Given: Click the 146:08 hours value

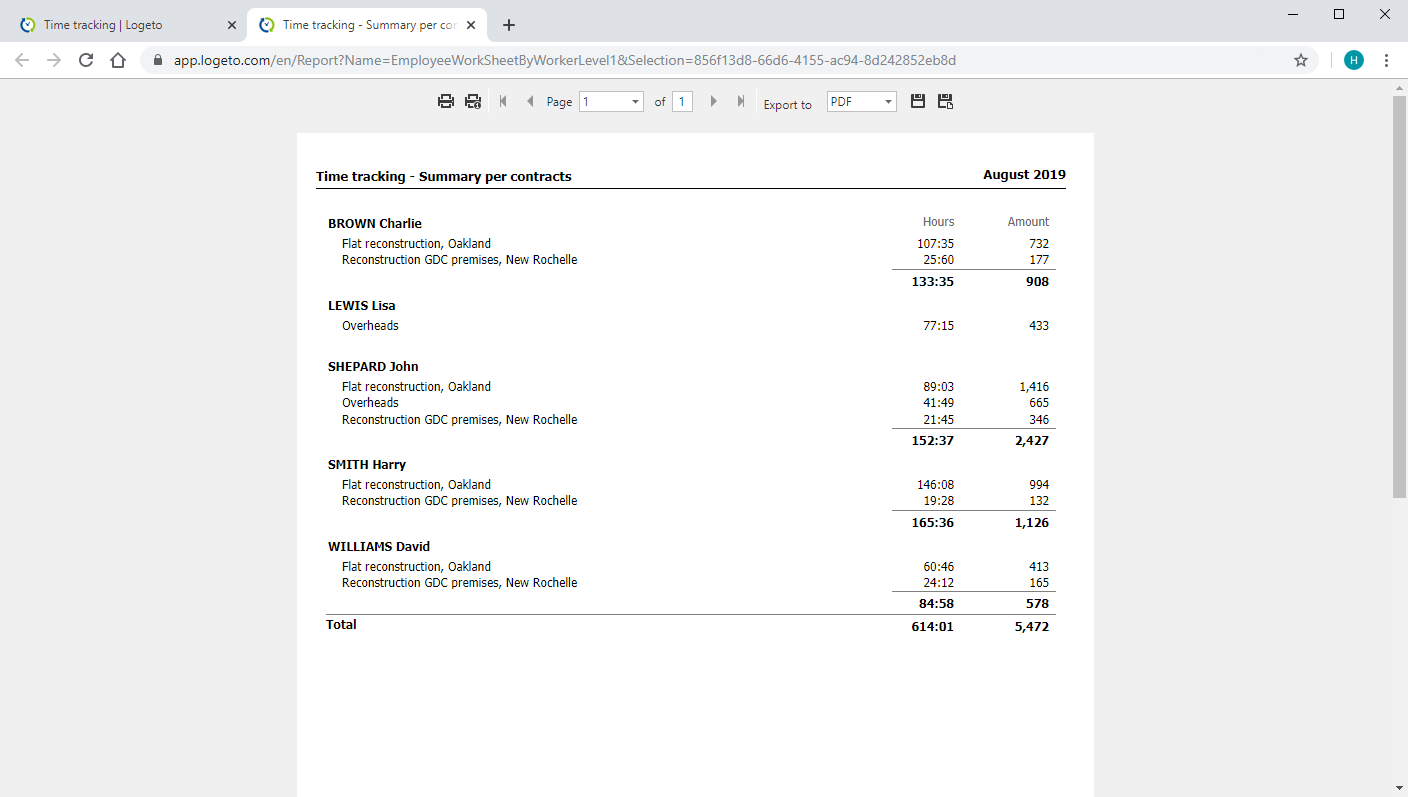Looking at the screenshot, I should pyautogui.click(x=936, y=484).
